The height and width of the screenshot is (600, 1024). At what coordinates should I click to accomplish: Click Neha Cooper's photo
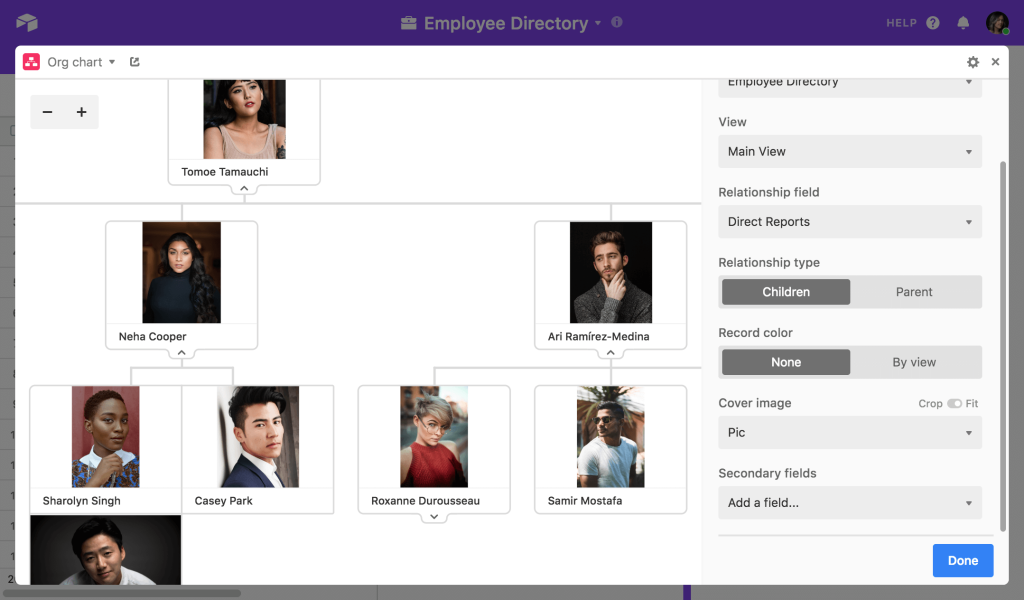point(182,272)
